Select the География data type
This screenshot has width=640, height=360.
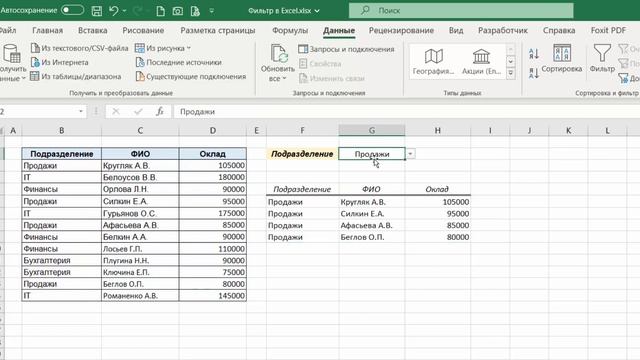coord(433,61)
